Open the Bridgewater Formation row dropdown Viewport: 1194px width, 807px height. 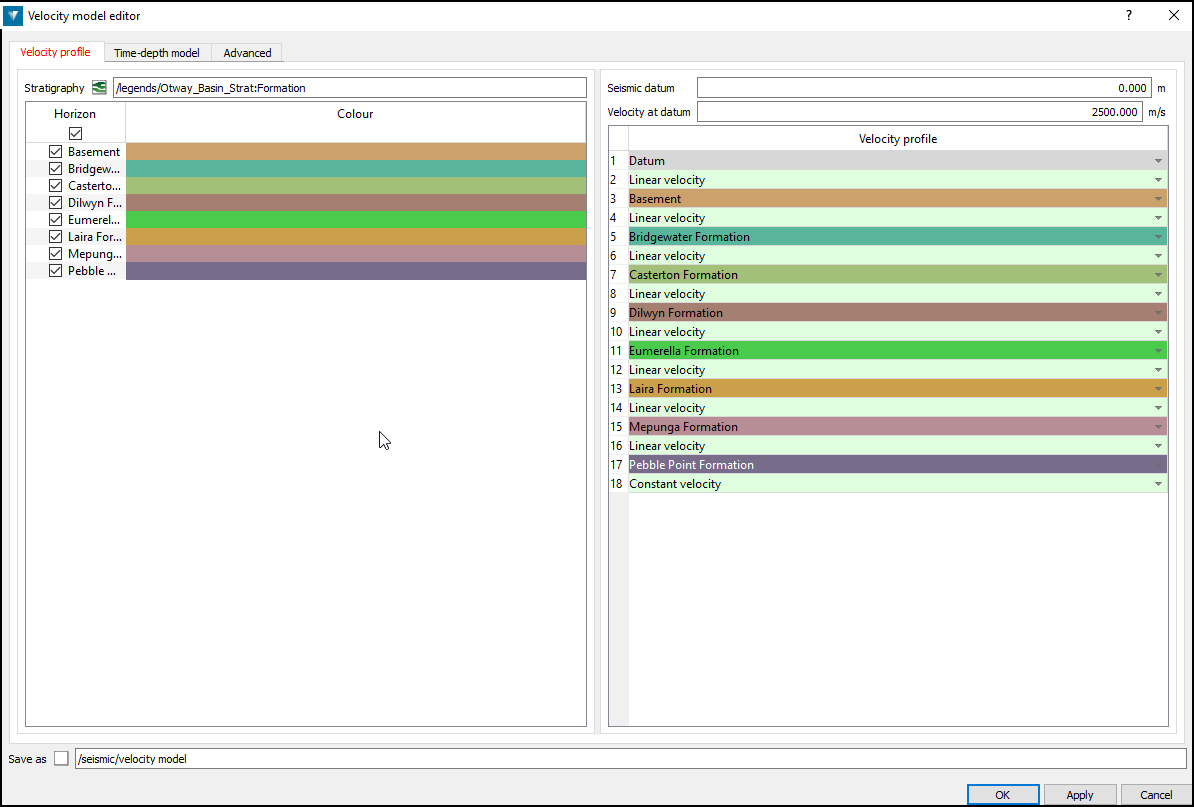click(x=1158, y=236)
